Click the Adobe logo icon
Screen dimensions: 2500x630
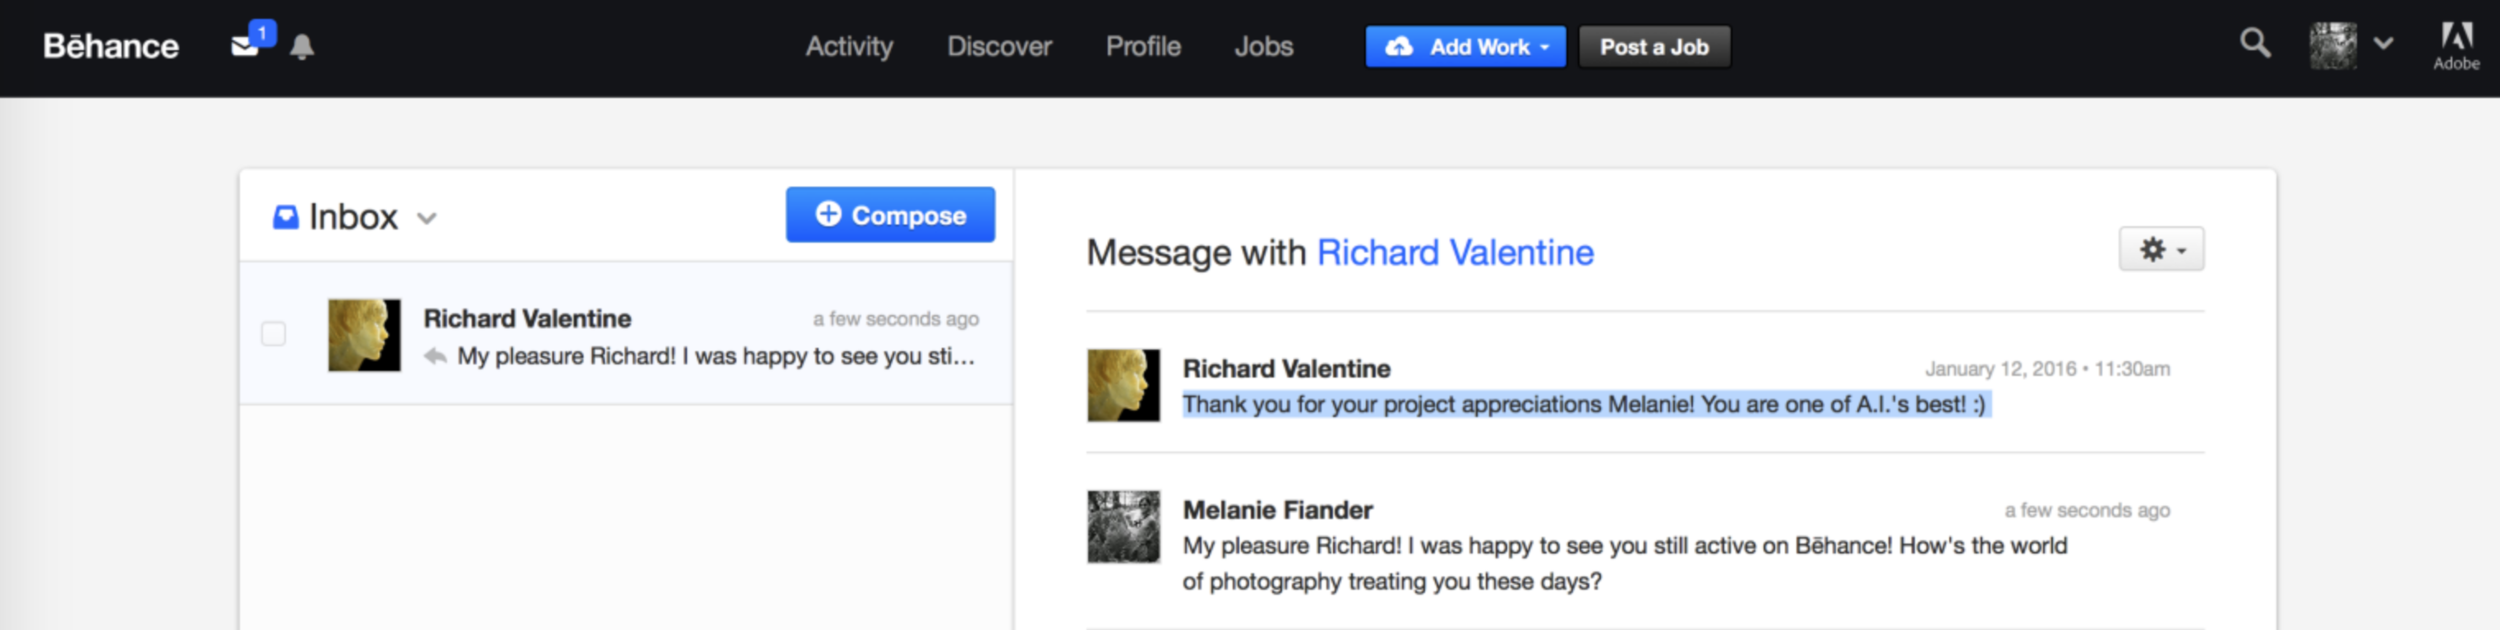2456,46
